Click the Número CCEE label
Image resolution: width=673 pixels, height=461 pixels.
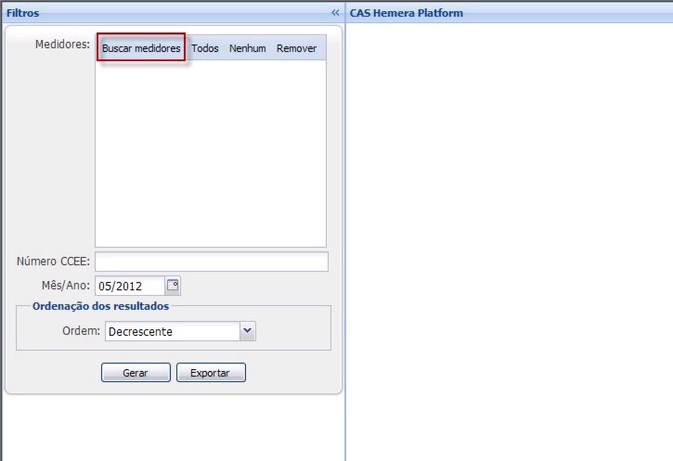point(53,262)
